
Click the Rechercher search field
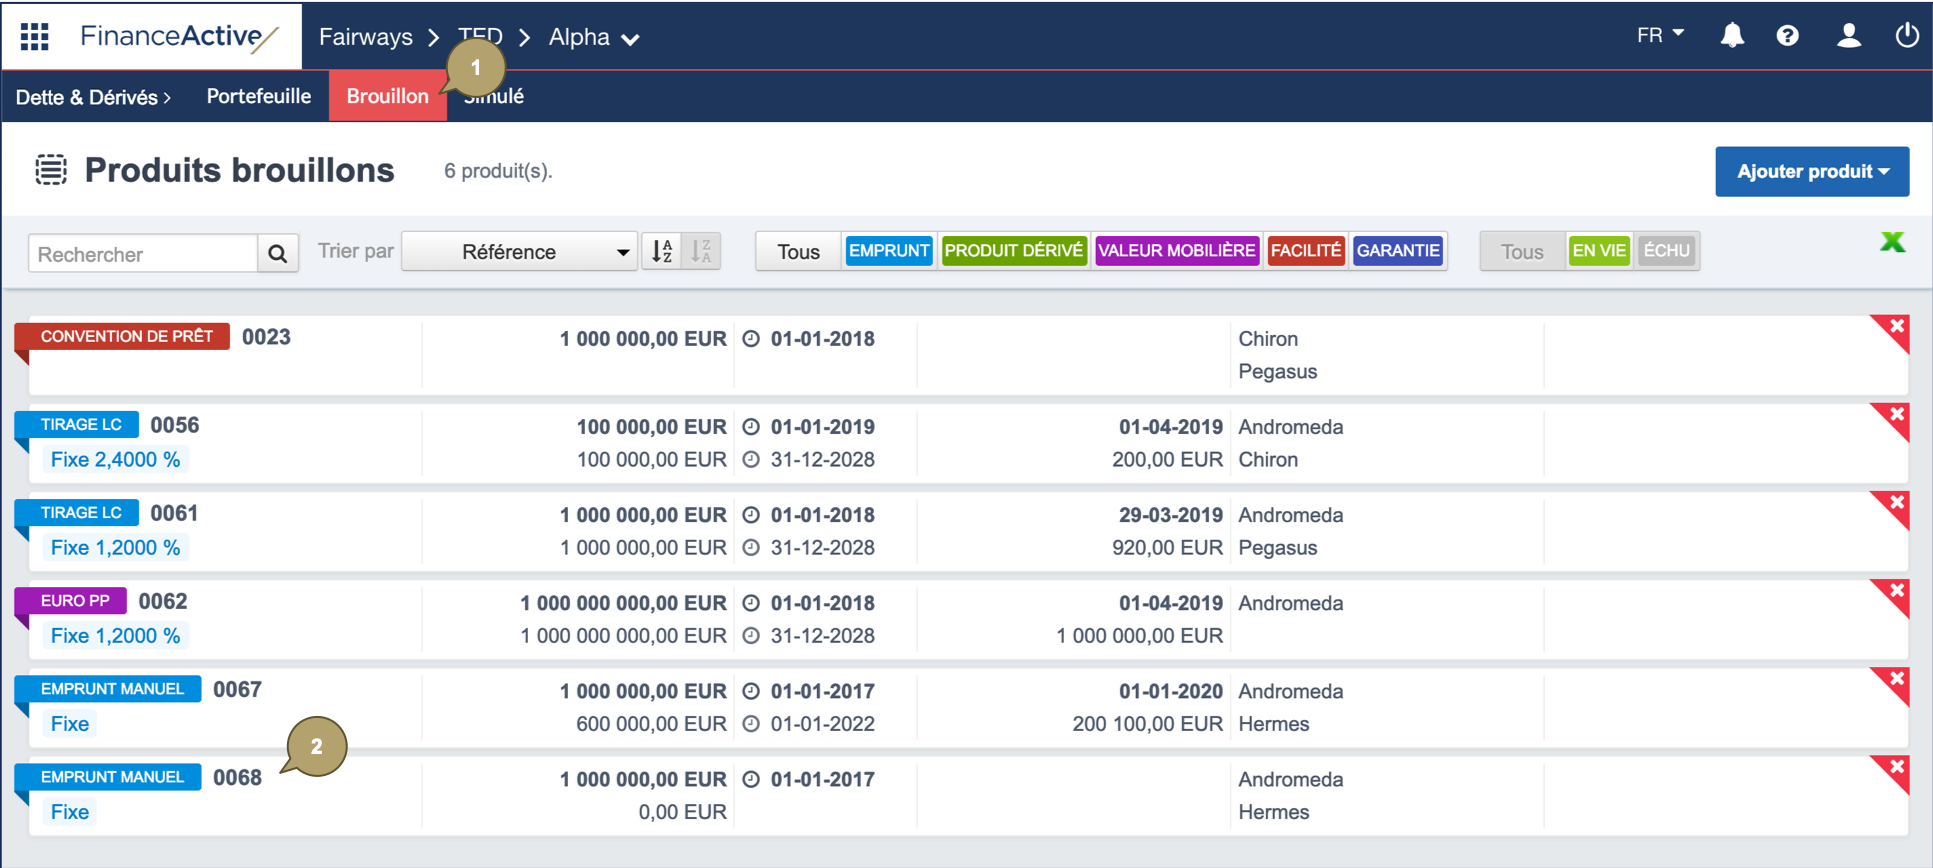tap(143, 254)
